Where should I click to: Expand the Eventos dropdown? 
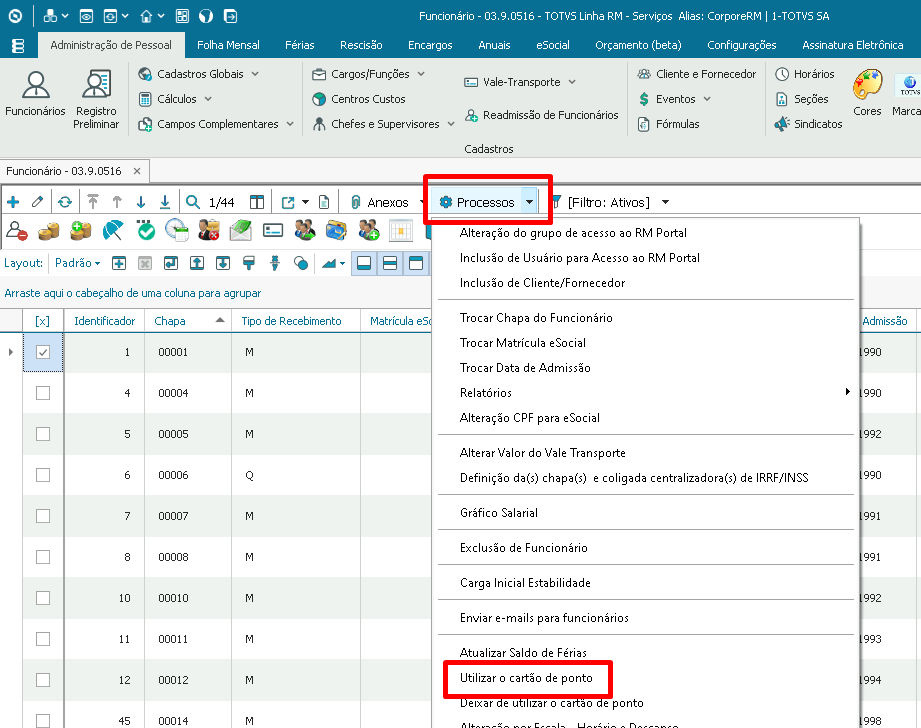click(x=707, y=99)
